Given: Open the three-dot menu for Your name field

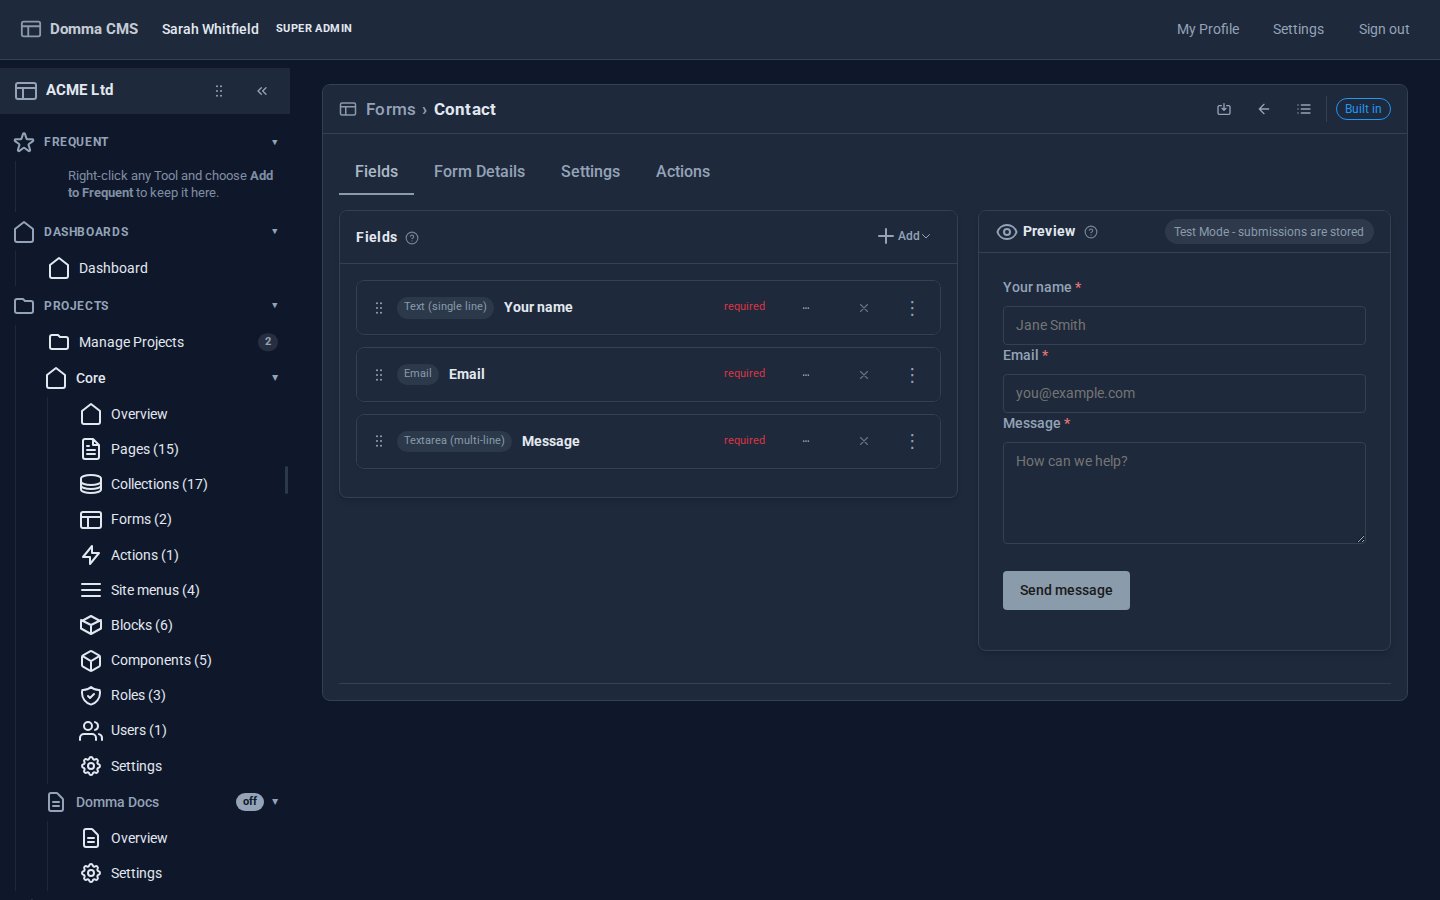Looking at the screenshot, I should coord(912,308).
